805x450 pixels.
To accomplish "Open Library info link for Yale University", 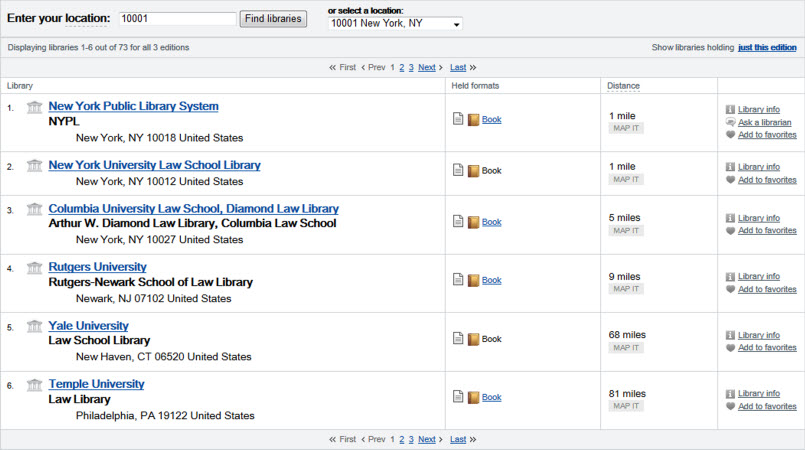I will [759, 335].
